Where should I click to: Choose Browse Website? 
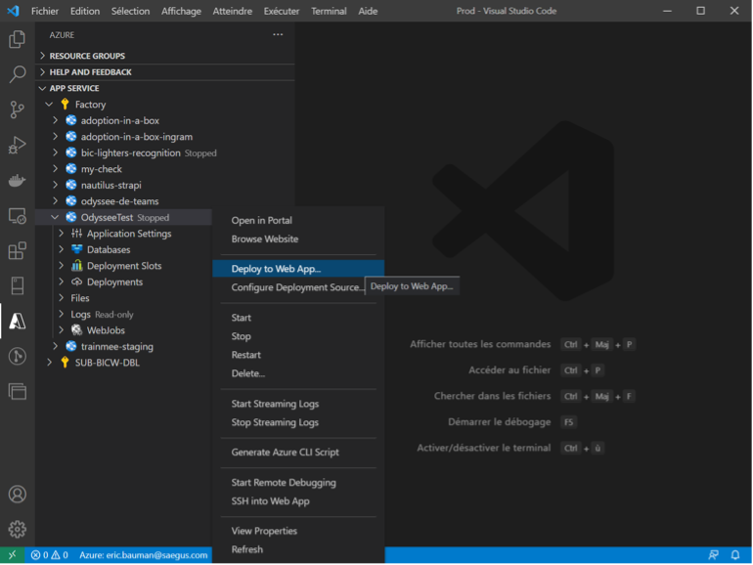tap(298, 239)
